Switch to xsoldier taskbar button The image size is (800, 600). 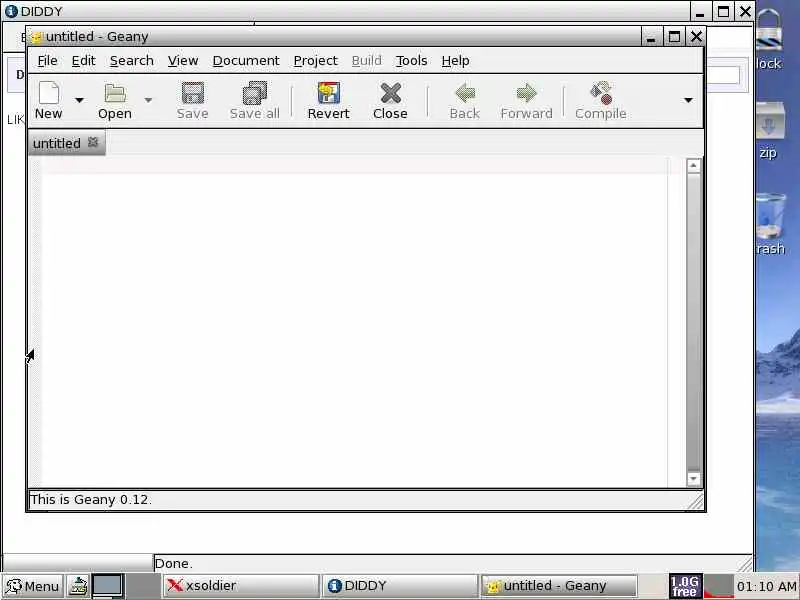[240, 586]
